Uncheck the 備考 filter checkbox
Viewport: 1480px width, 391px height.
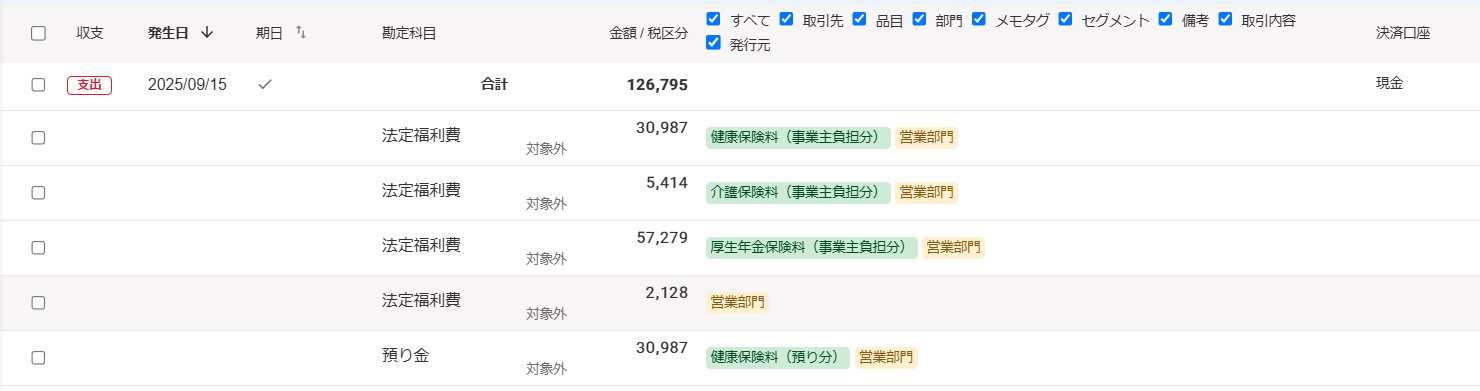[x=1165, y=19]
